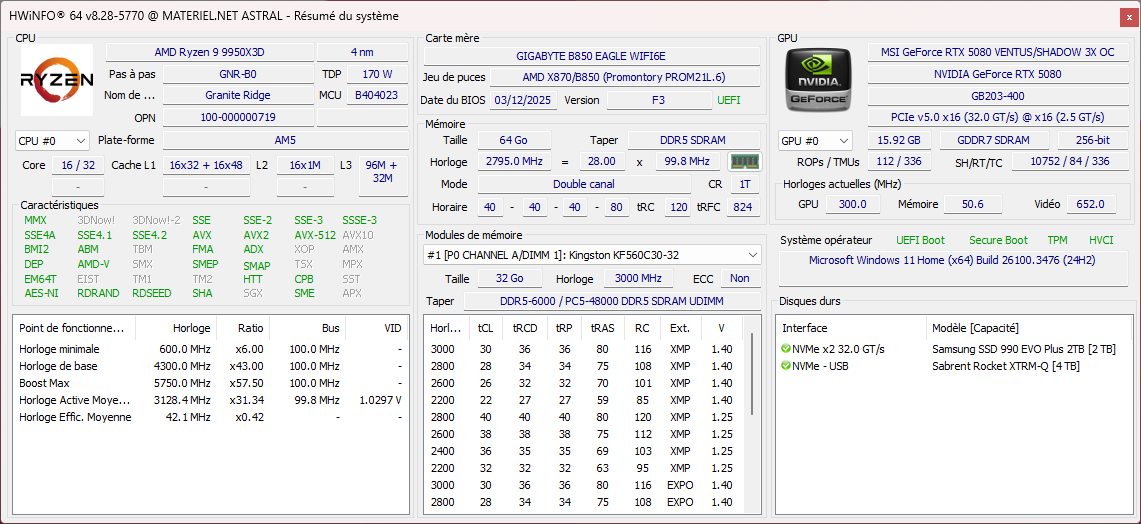
Task: Click the green UEFI label next to BIOS version
Action: [x=729, y=100]
